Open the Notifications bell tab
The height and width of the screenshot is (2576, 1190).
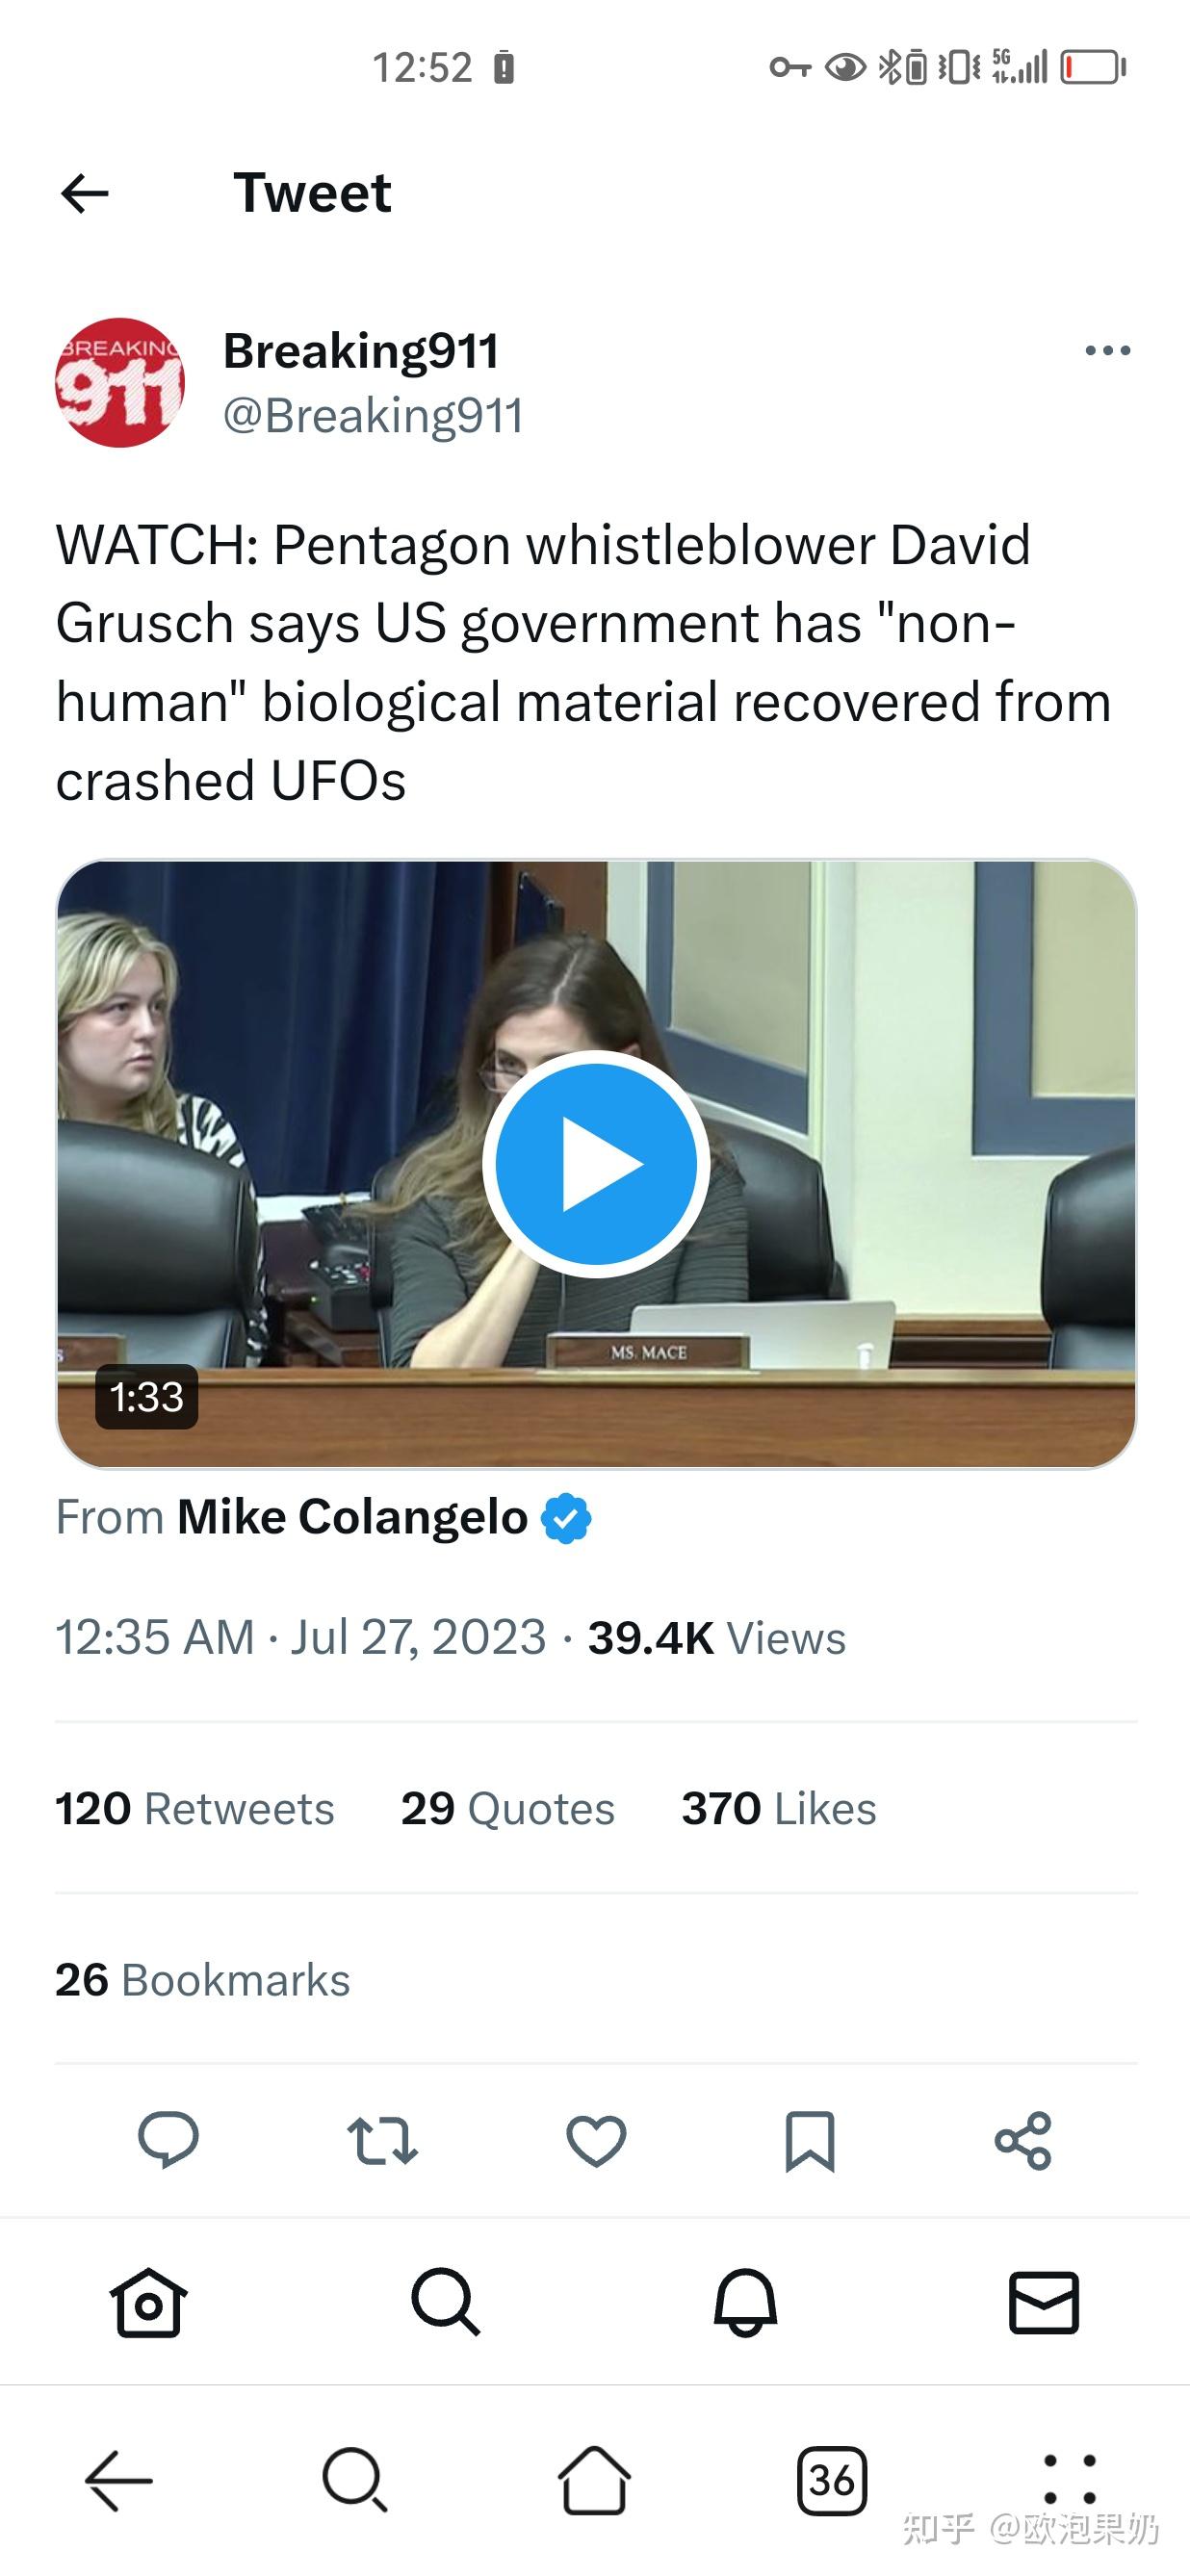[x=745, y=2302]
